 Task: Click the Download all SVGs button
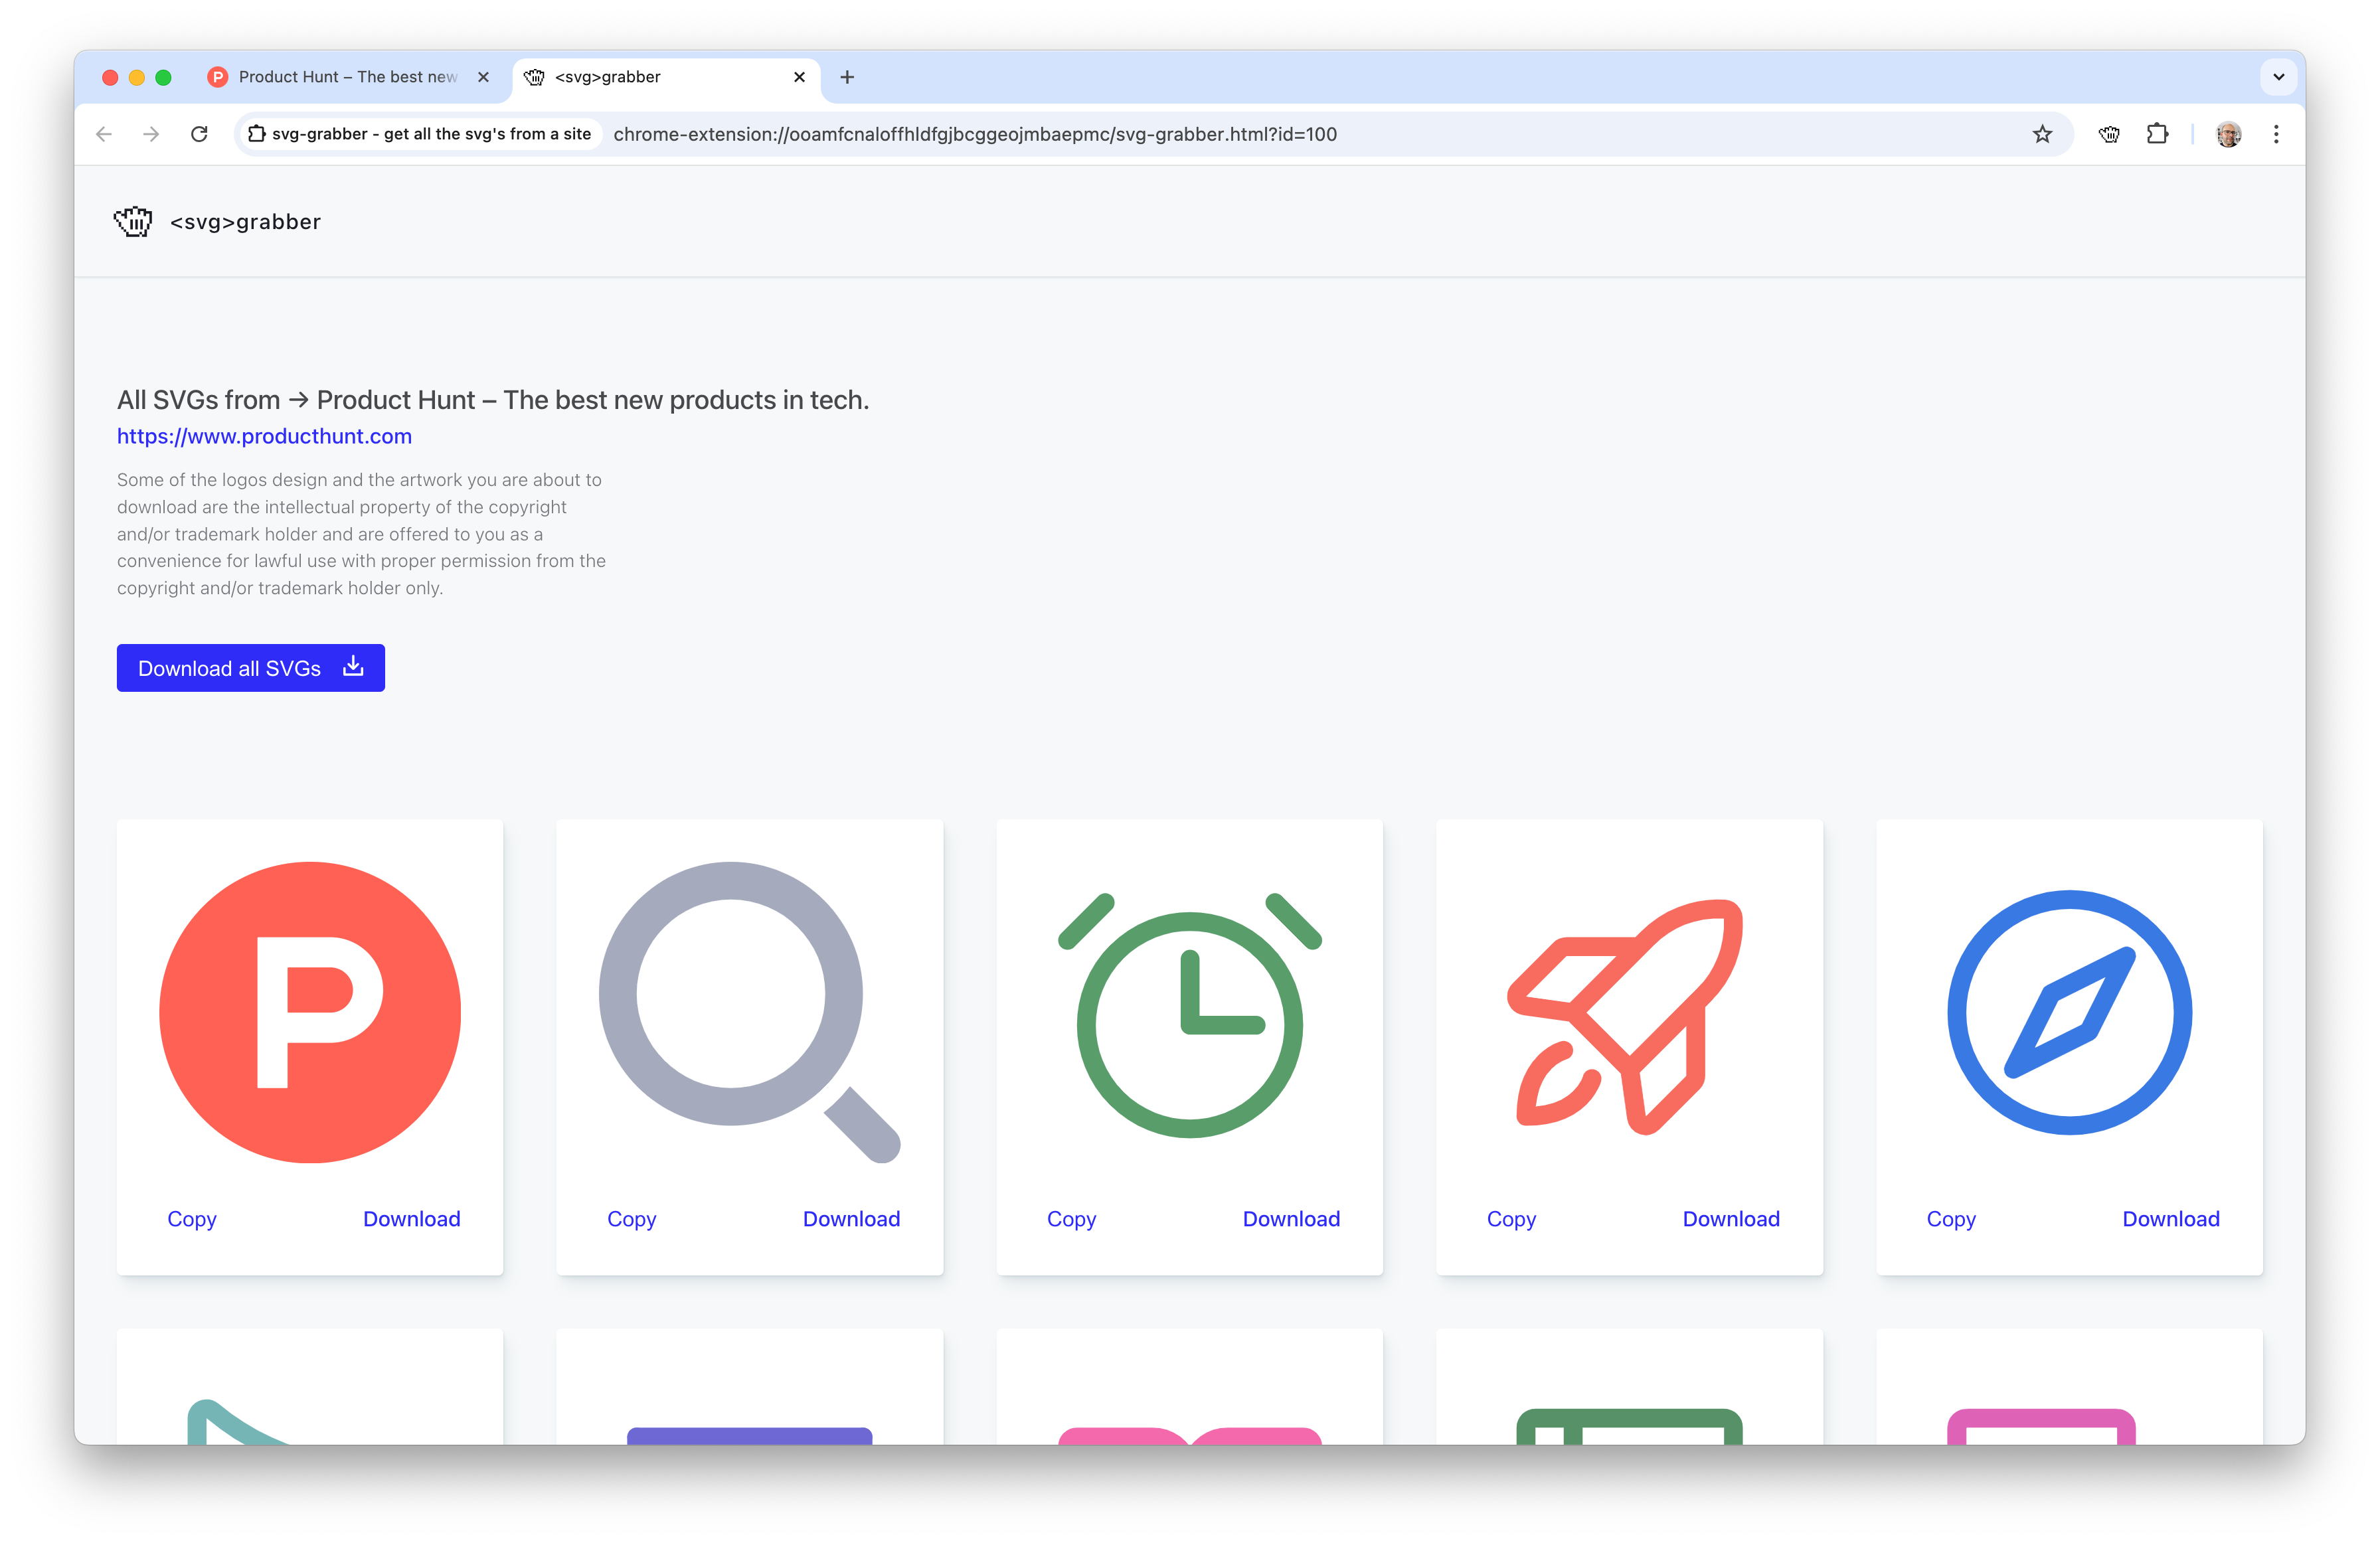point(250,668)
